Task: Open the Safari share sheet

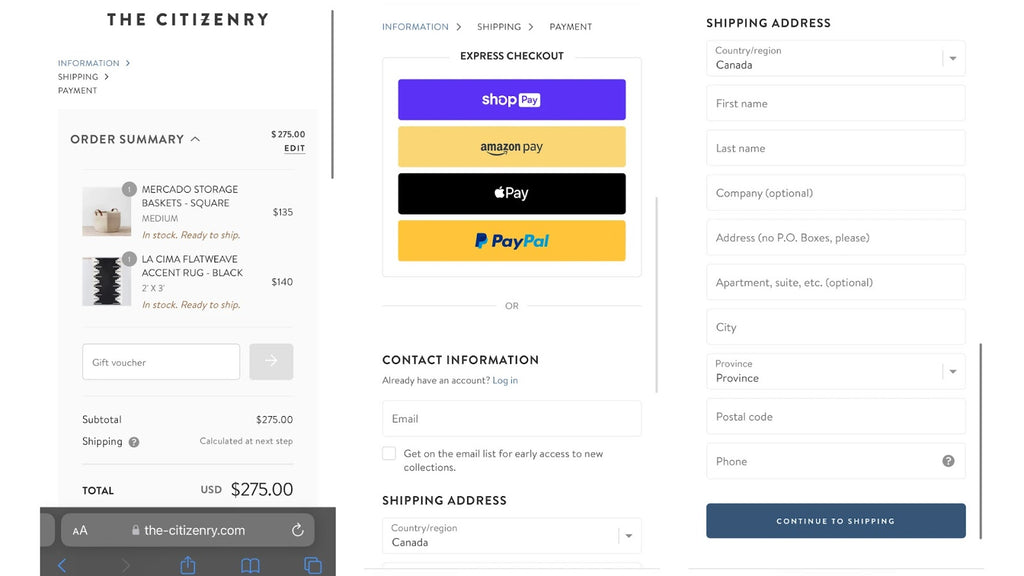Action: tap(187, 565)
